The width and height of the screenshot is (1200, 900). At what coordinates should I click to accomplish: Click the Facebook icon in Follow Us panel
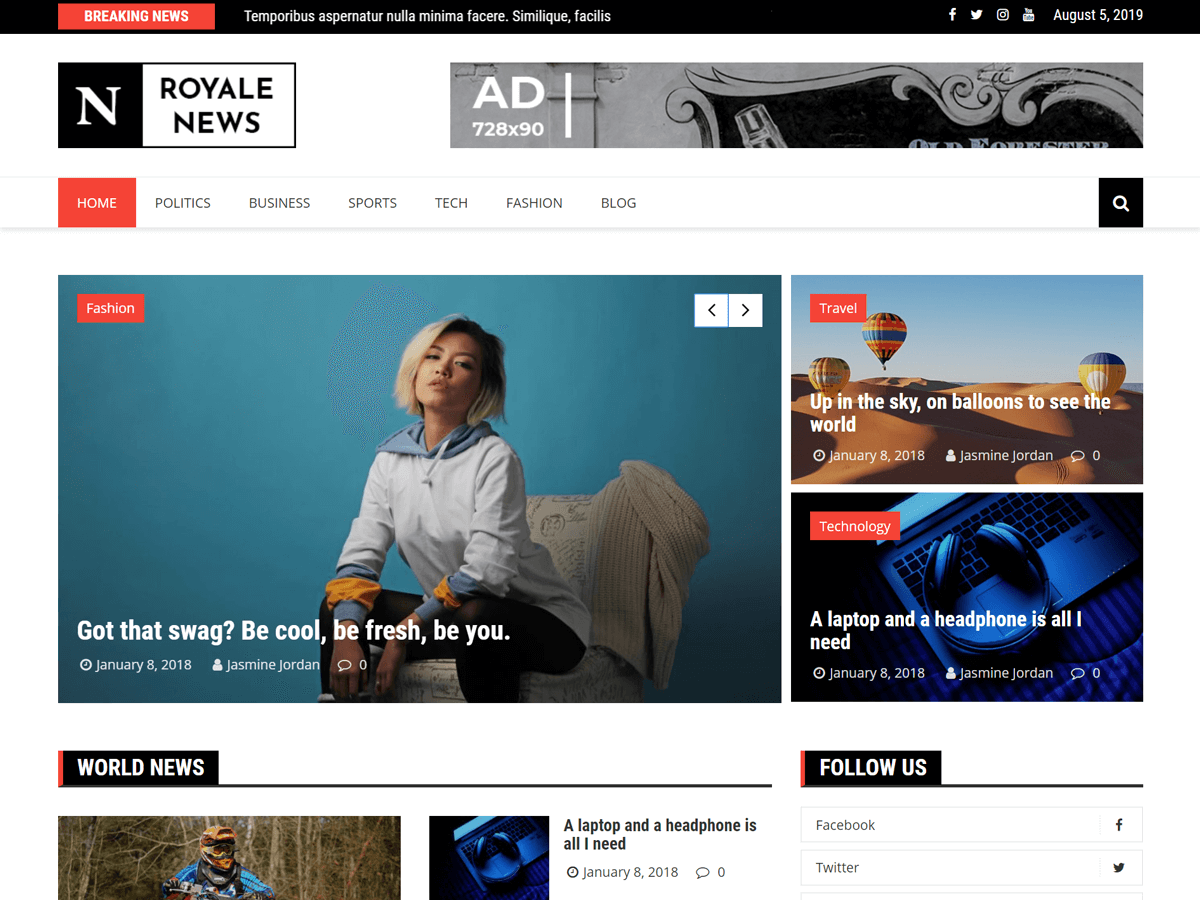tap(1118, 824)
